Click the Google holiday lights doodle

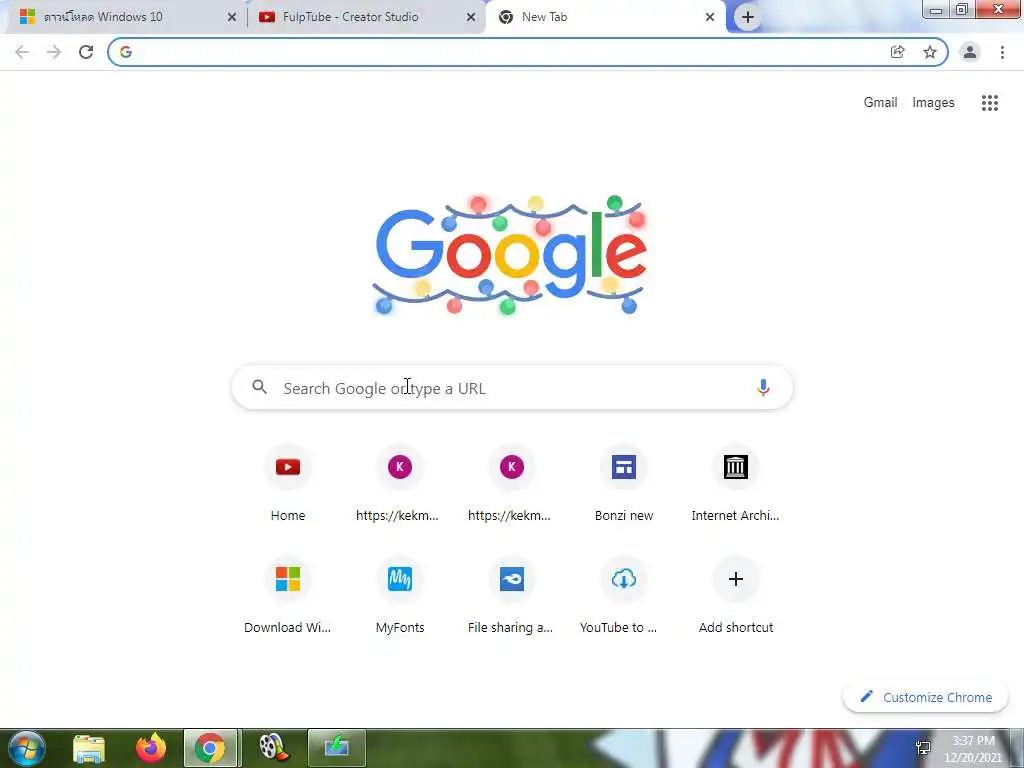coord(511,255)
